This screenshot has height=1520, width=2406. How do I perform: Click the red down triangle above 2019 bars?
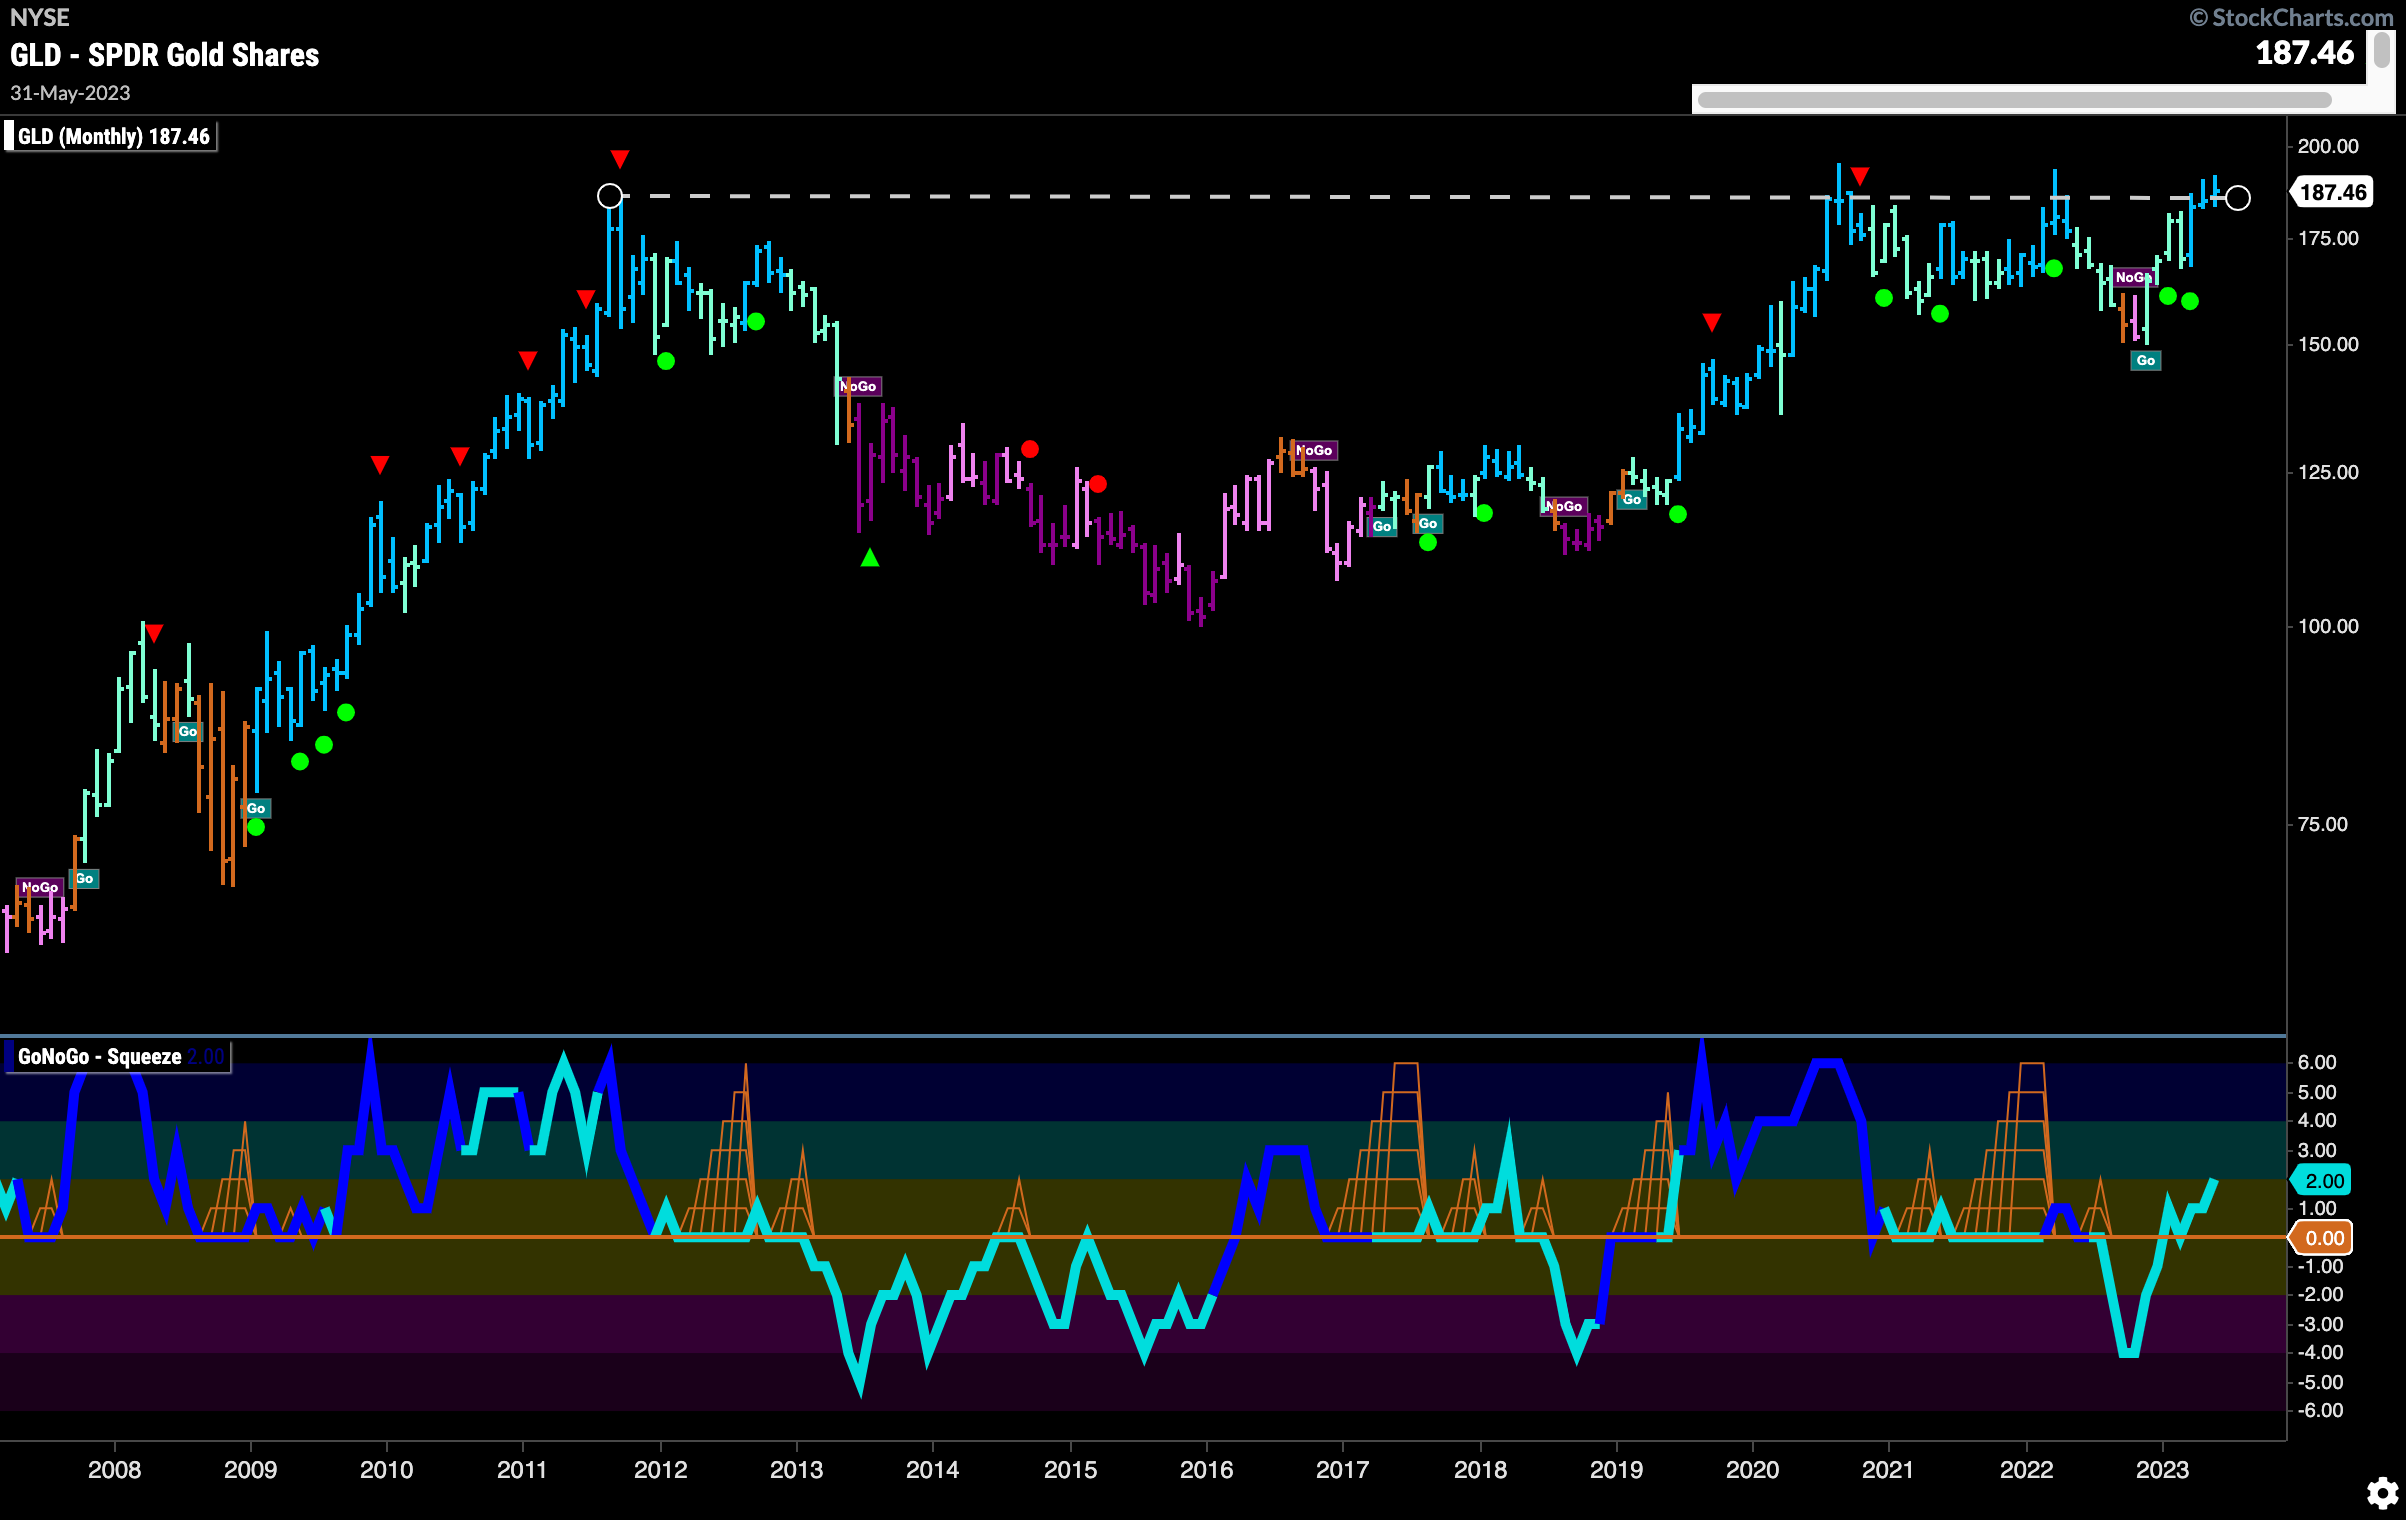[1712, 322]
